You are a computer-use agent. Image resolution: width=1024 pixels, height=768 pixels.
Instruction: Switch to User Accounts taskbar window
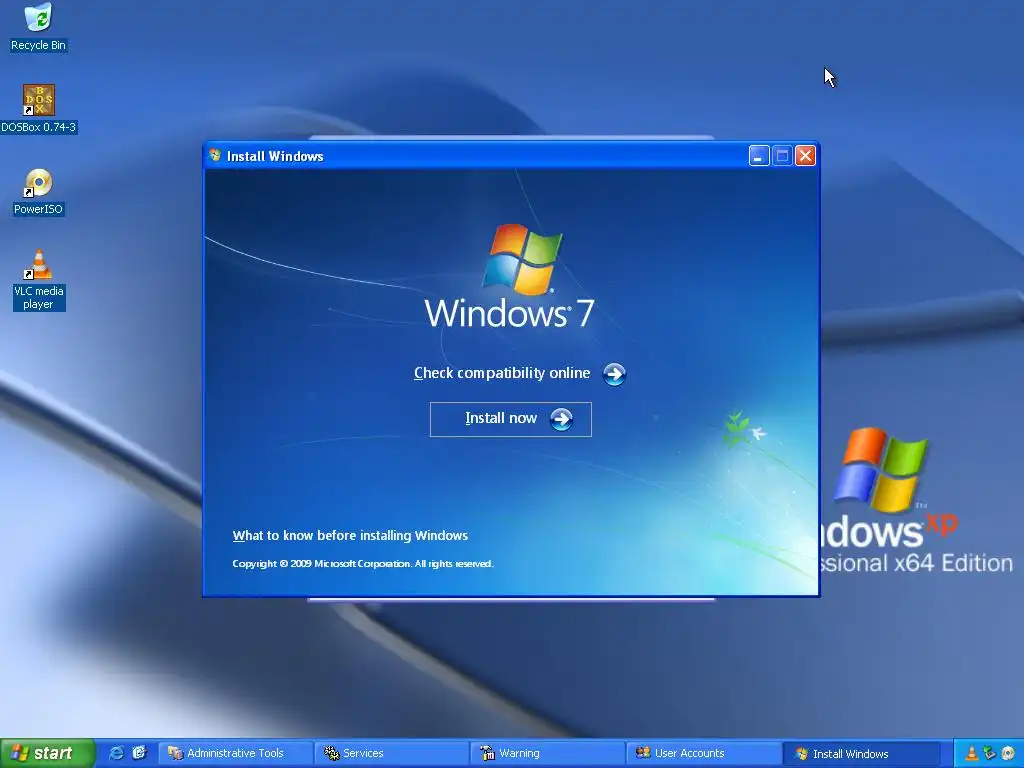(703, 753)
